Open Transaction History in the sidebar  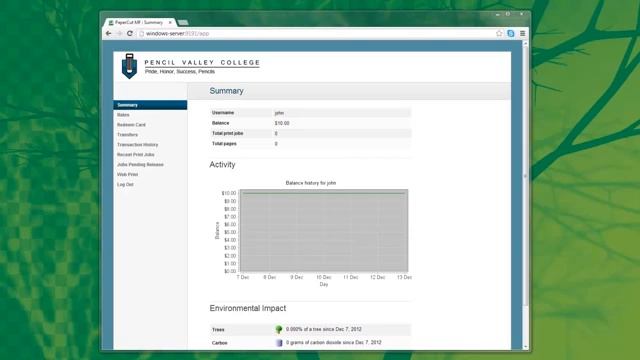click(138, 145)
